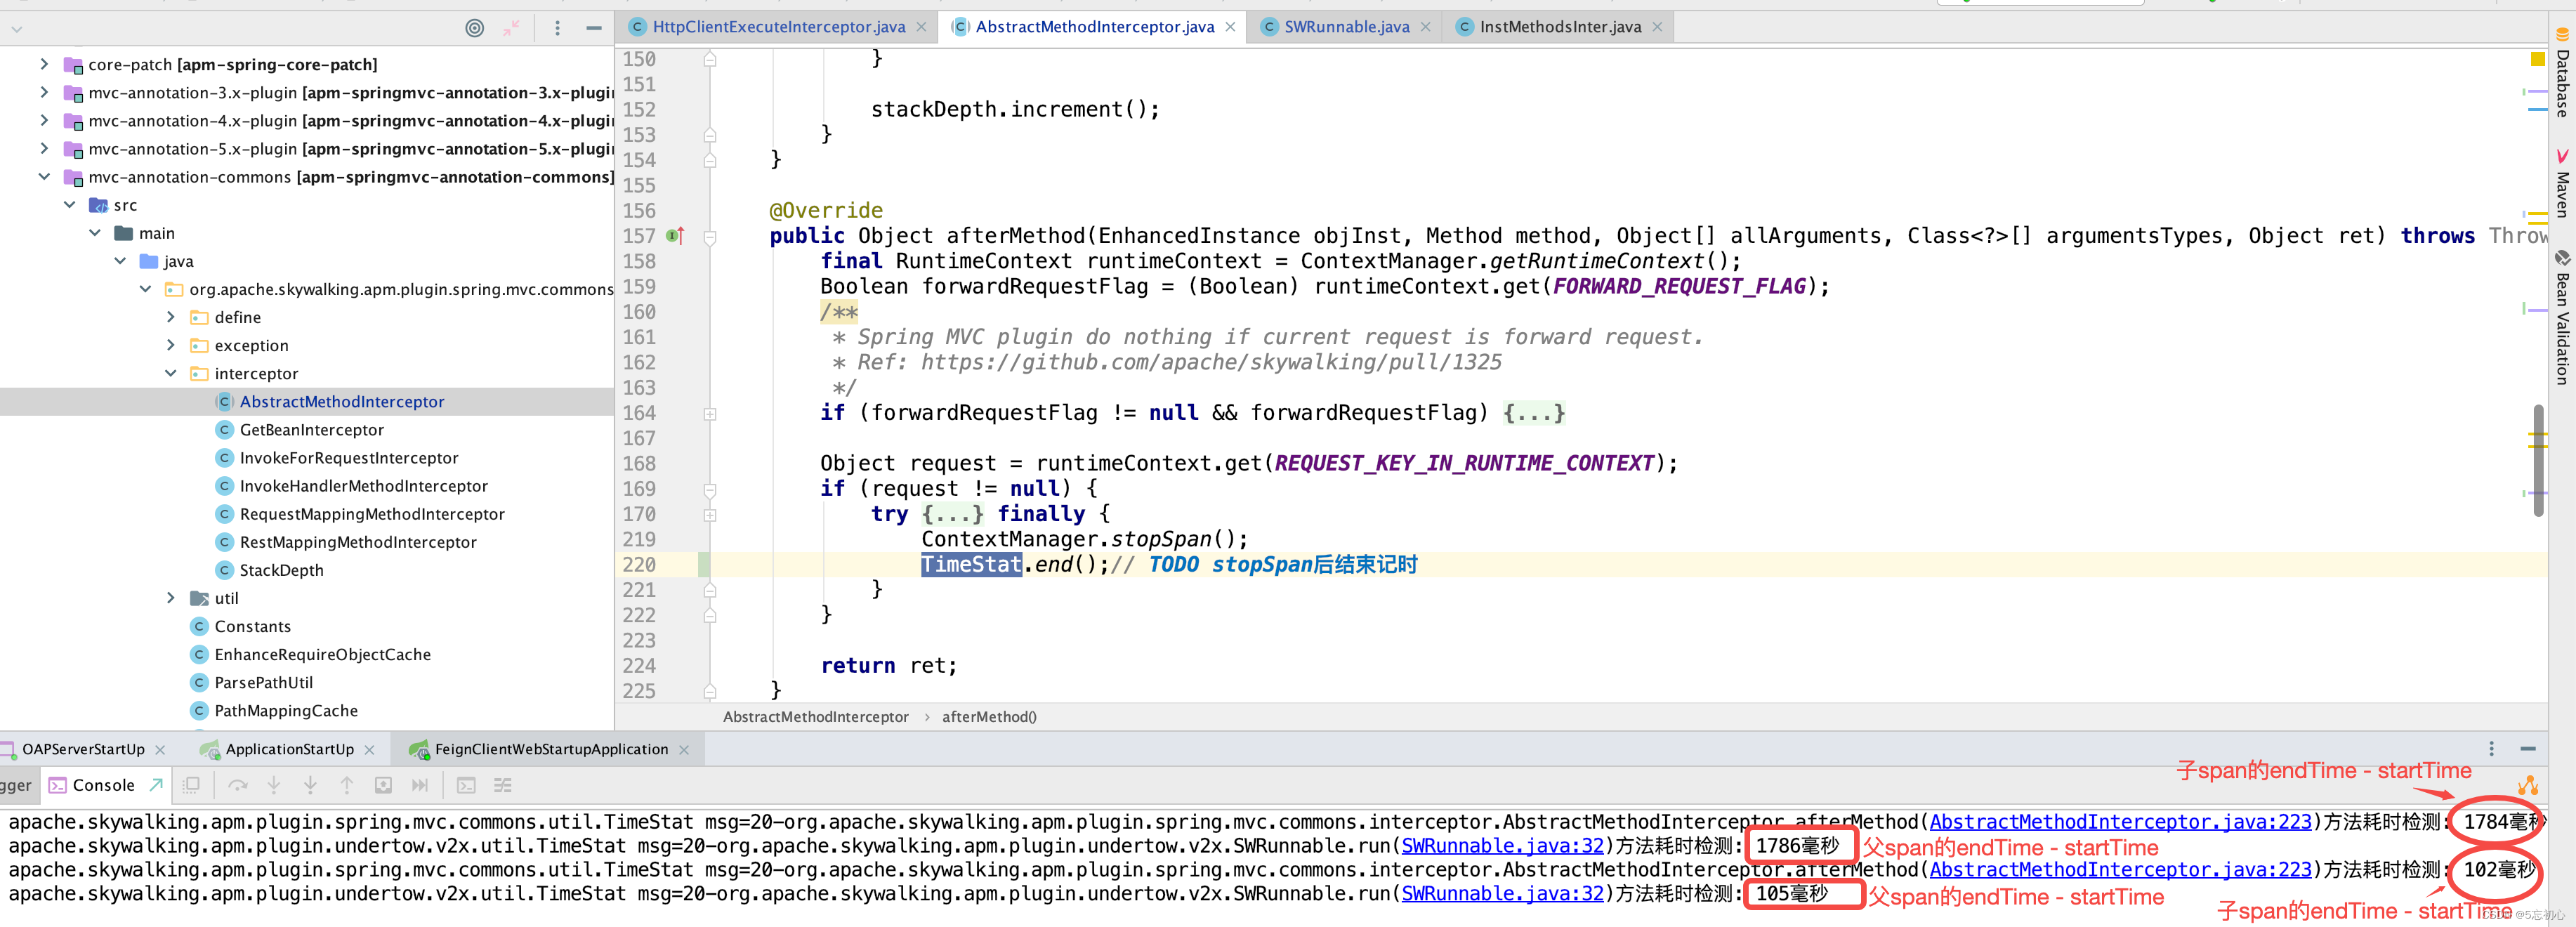Expand the util folder in tree

(171, 598)
